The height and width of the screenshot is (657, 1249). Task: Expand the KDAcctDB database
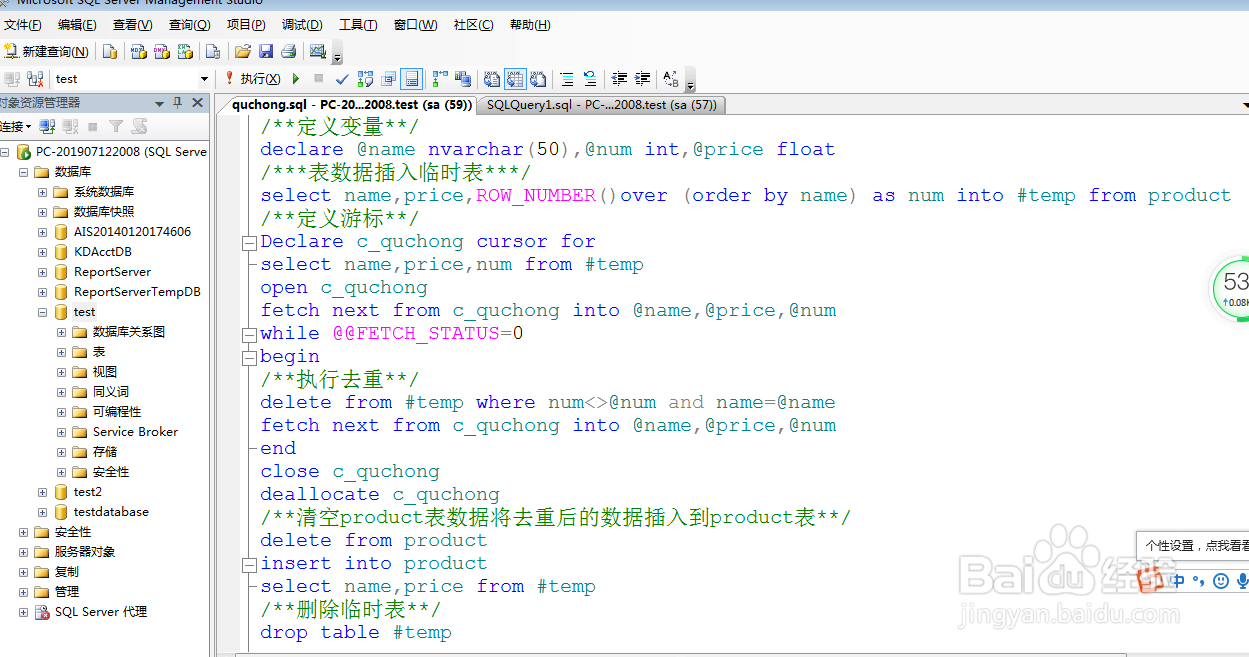coord(42,252)
